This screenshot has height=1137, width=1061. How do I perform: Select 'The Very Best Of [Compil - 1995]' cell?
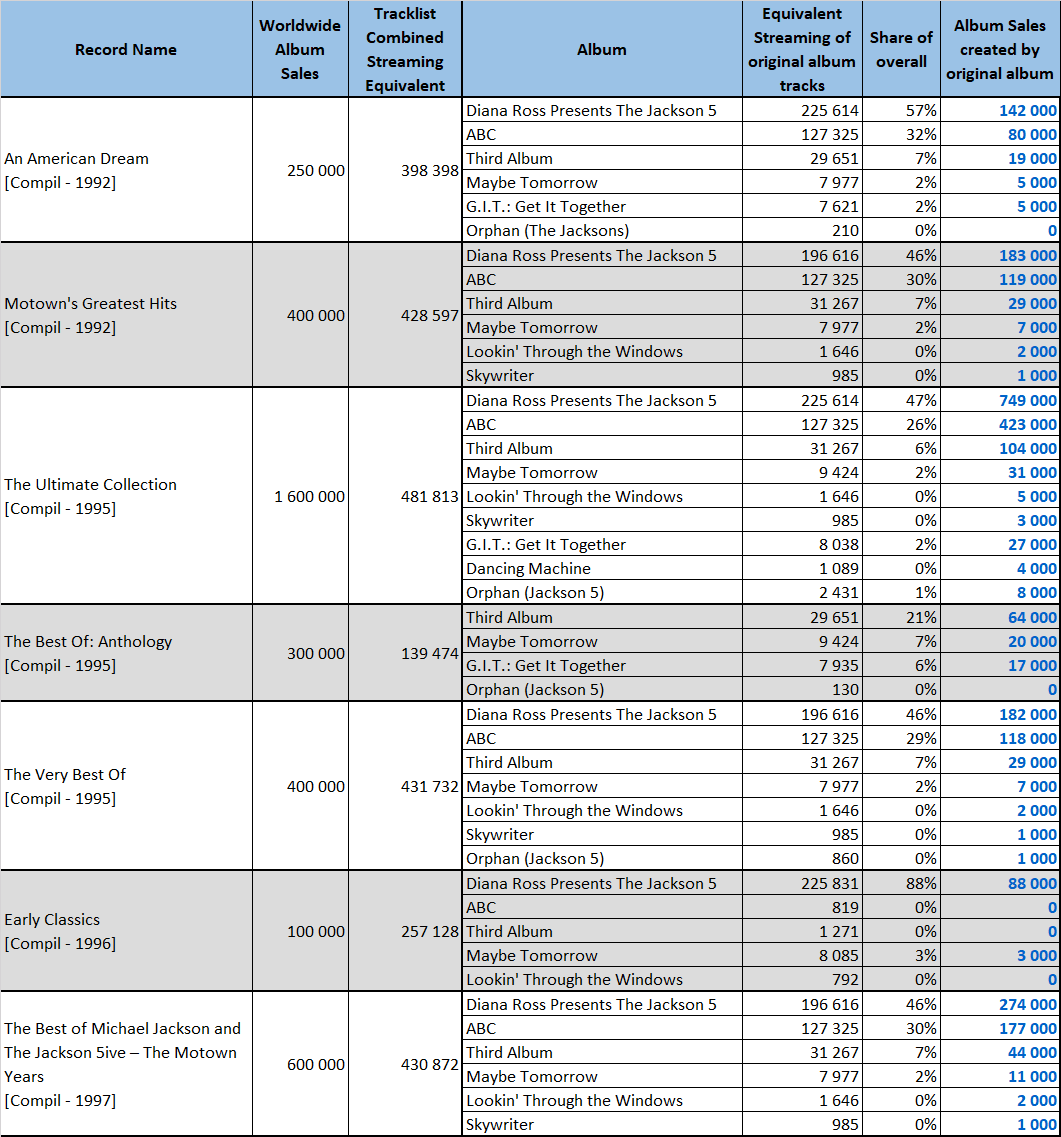126,786
